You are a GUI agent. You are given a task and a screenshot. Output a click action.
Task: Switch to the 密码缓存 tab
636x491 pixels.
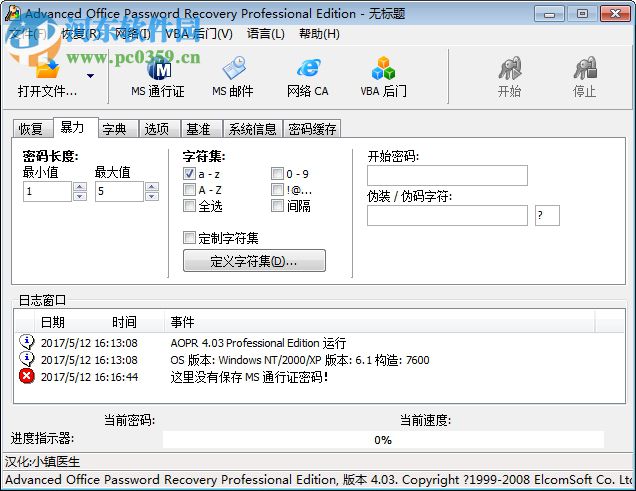point(312,129)
